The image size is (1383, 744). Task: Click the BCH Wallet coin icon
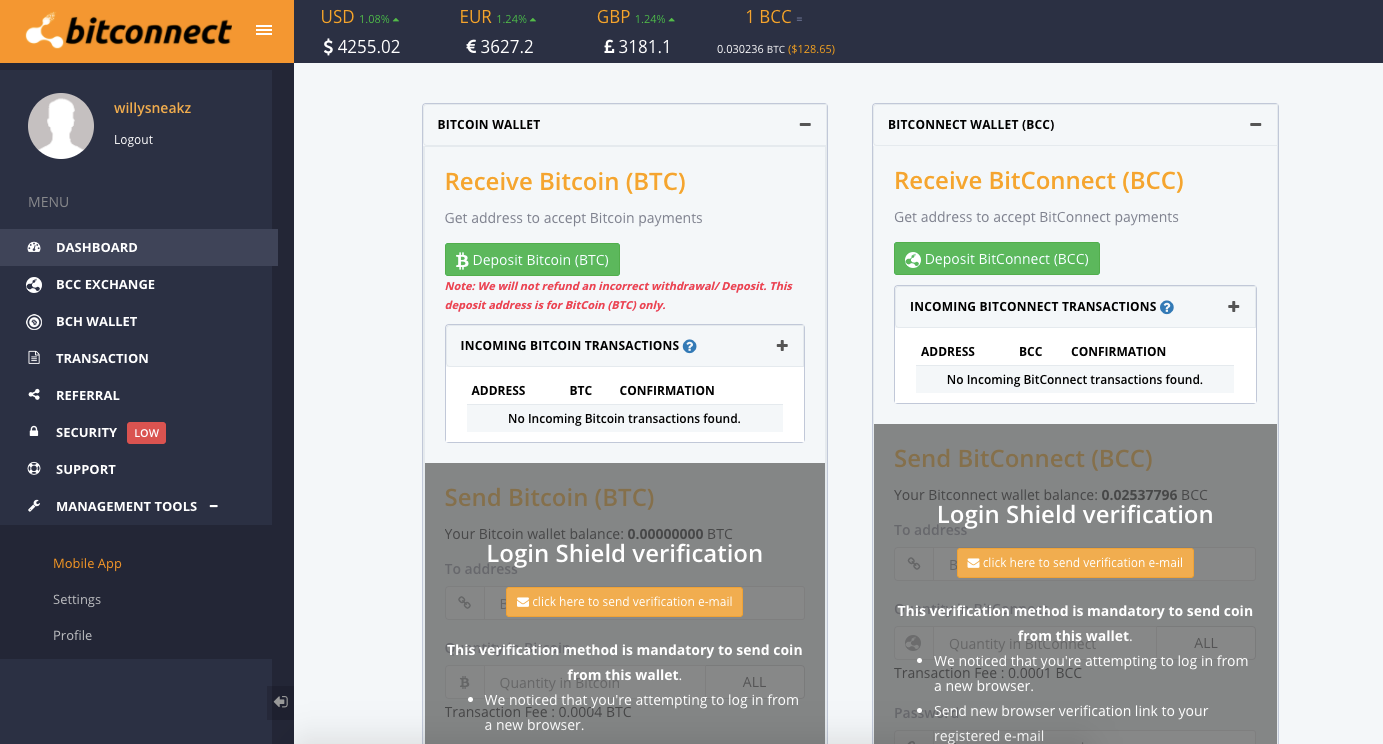point(34,321)
